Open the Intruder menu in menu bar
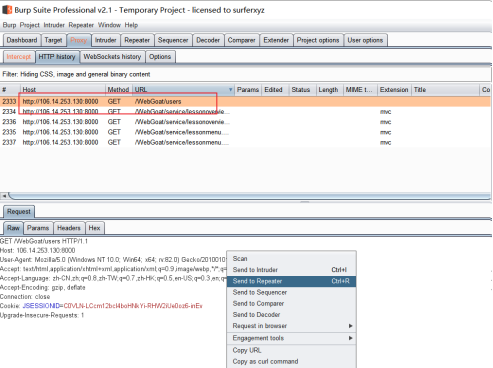The image size is (493, 368). click(54, 25)
